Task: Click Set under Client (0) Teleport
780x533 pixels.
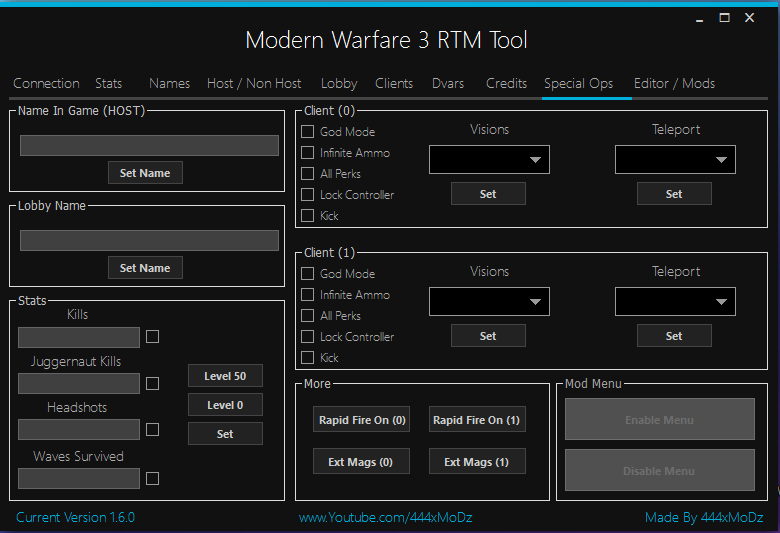Action: [x=674, y=194]
